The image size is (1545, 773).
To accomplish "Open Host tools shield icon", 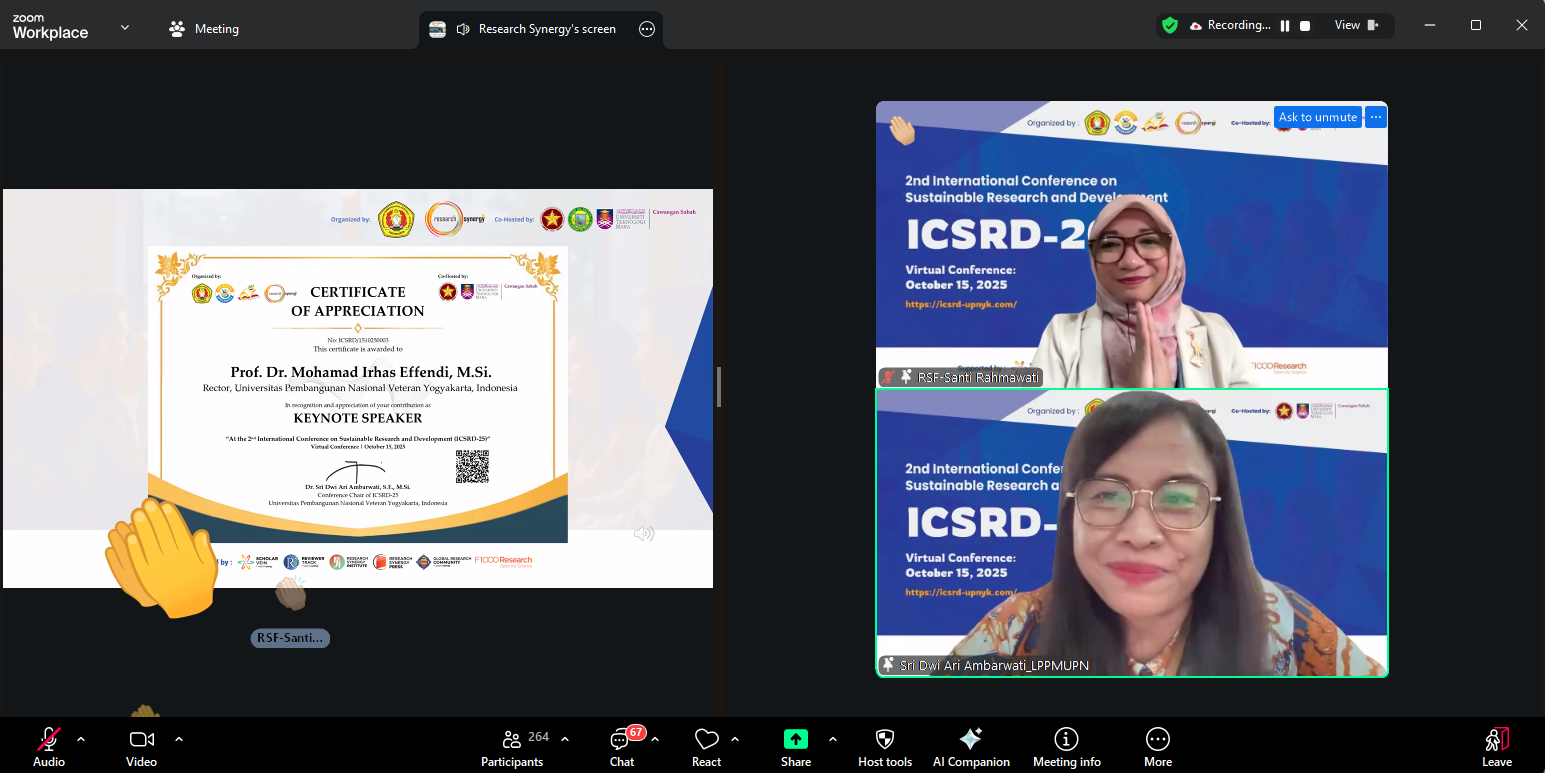I will pyautogui.click(x=884, y=745).
